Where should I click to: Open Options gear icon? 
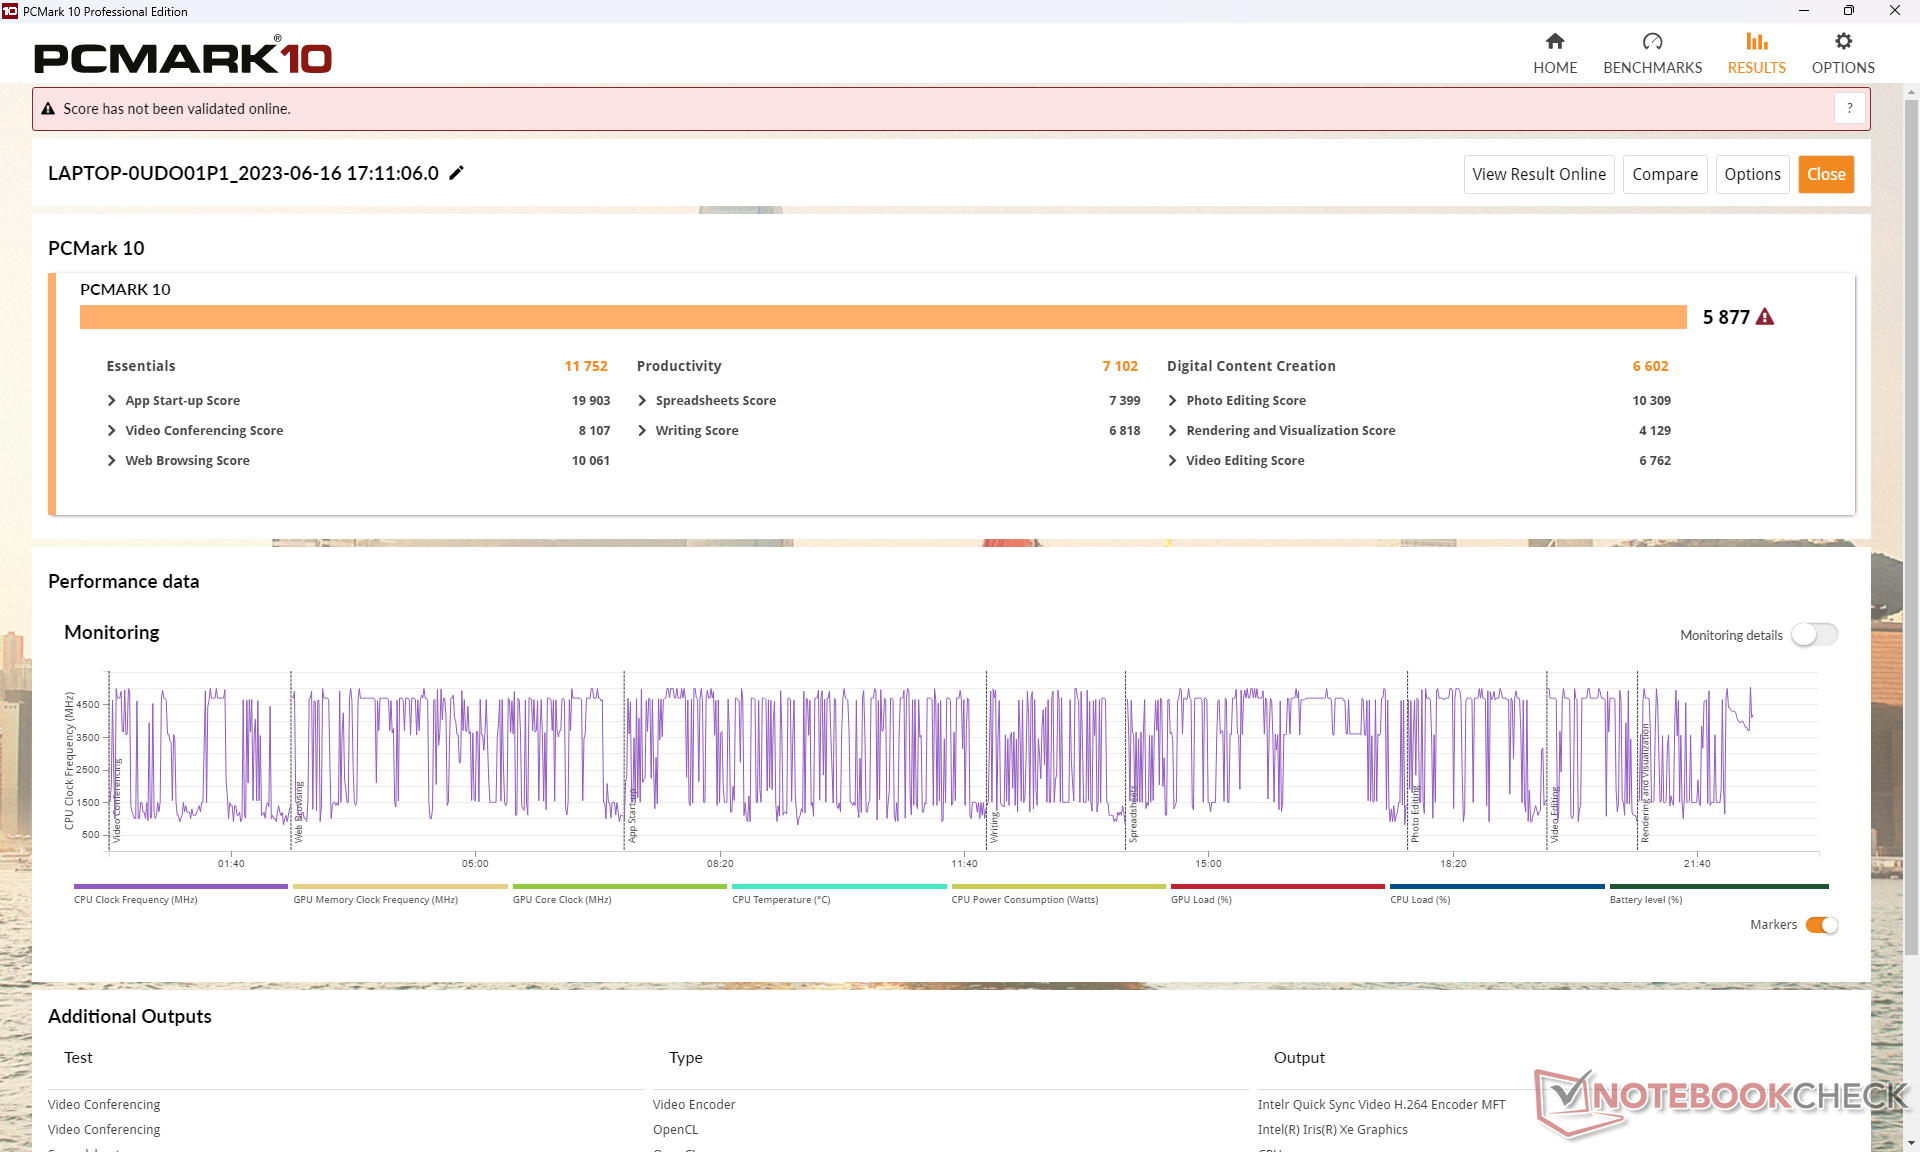(1843, 42)
